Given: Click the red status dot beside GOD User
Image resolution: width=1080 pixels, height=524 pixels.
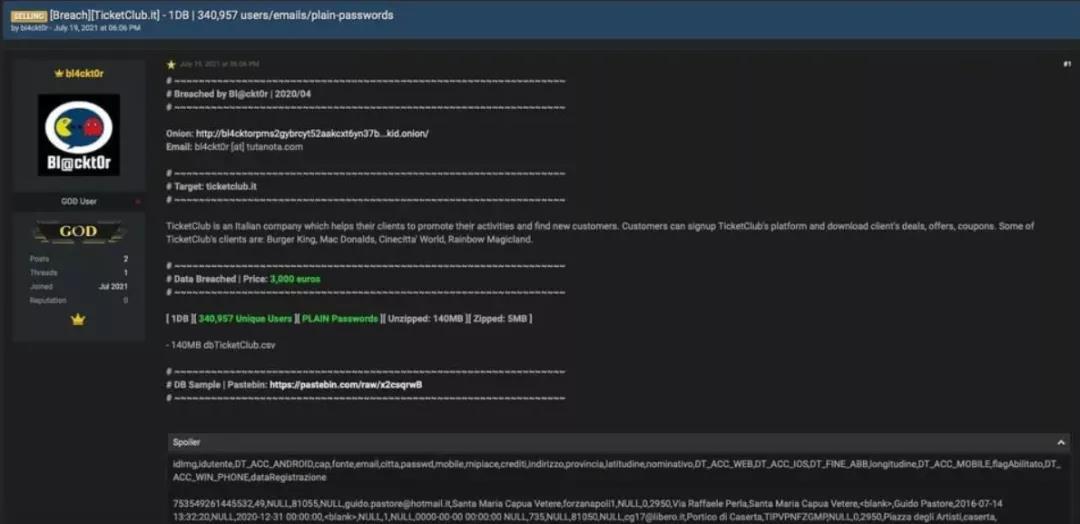Looking at the screenshot, I should click(138, 202).
